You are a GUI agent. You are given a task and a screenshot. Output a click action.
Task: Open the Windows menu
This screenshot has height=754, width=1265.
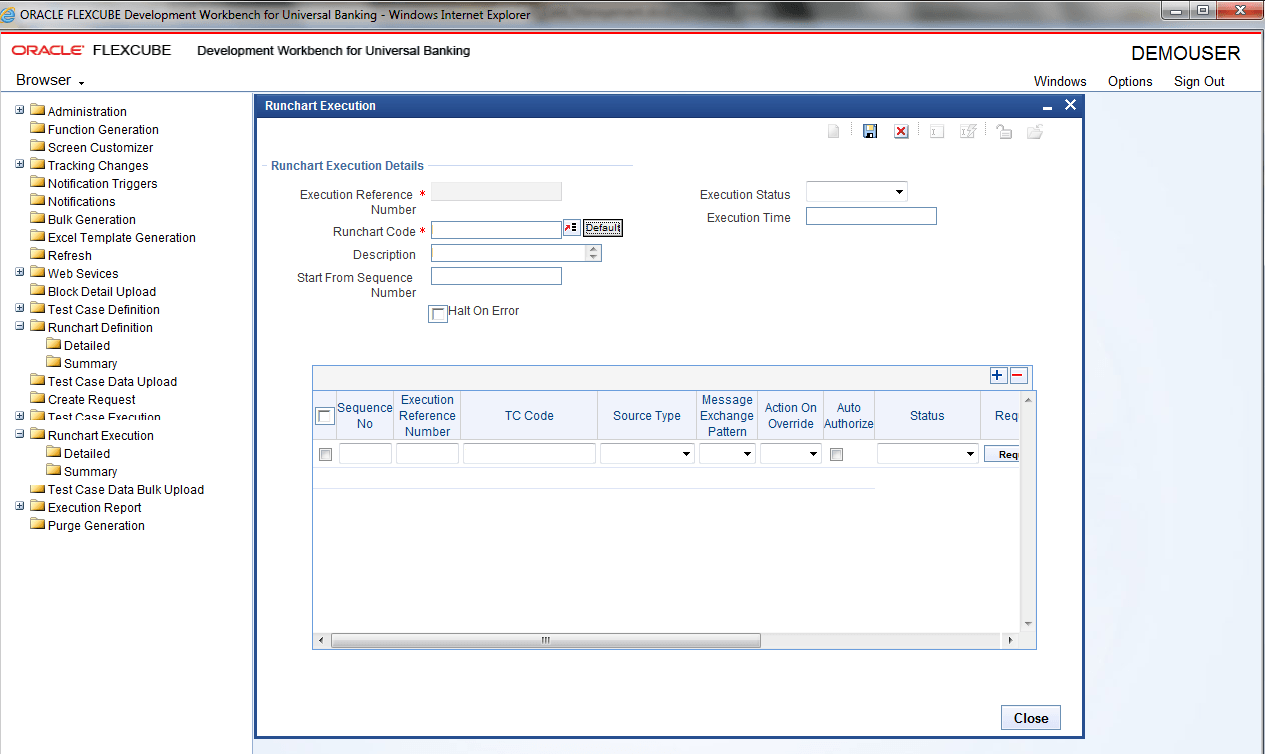[x=1060, y=82]
